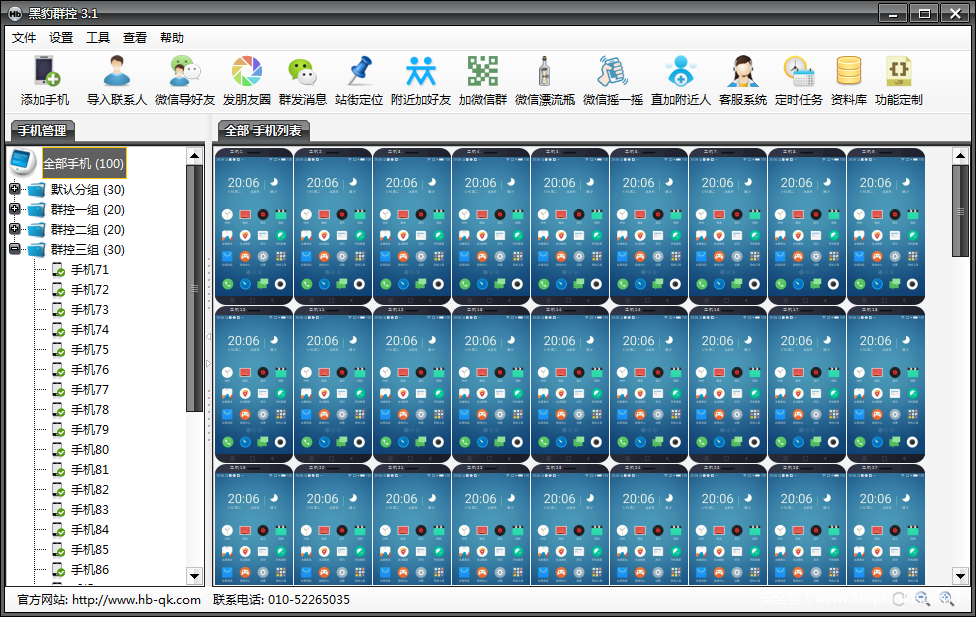
Task: Click the 站街定位 location pin icon
Action: (x=359, y=73)
